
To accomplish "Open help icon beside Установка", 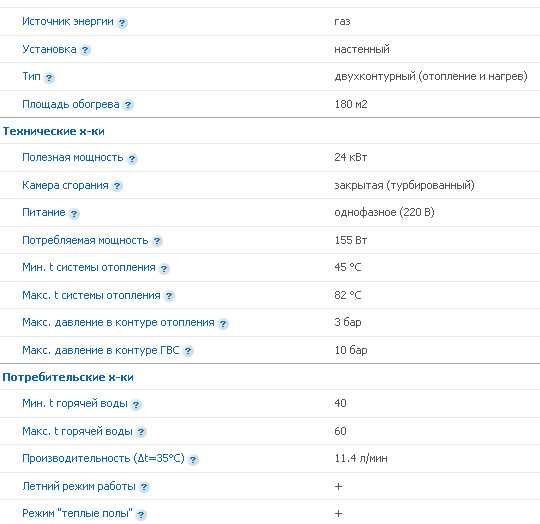I will (85, 50).
